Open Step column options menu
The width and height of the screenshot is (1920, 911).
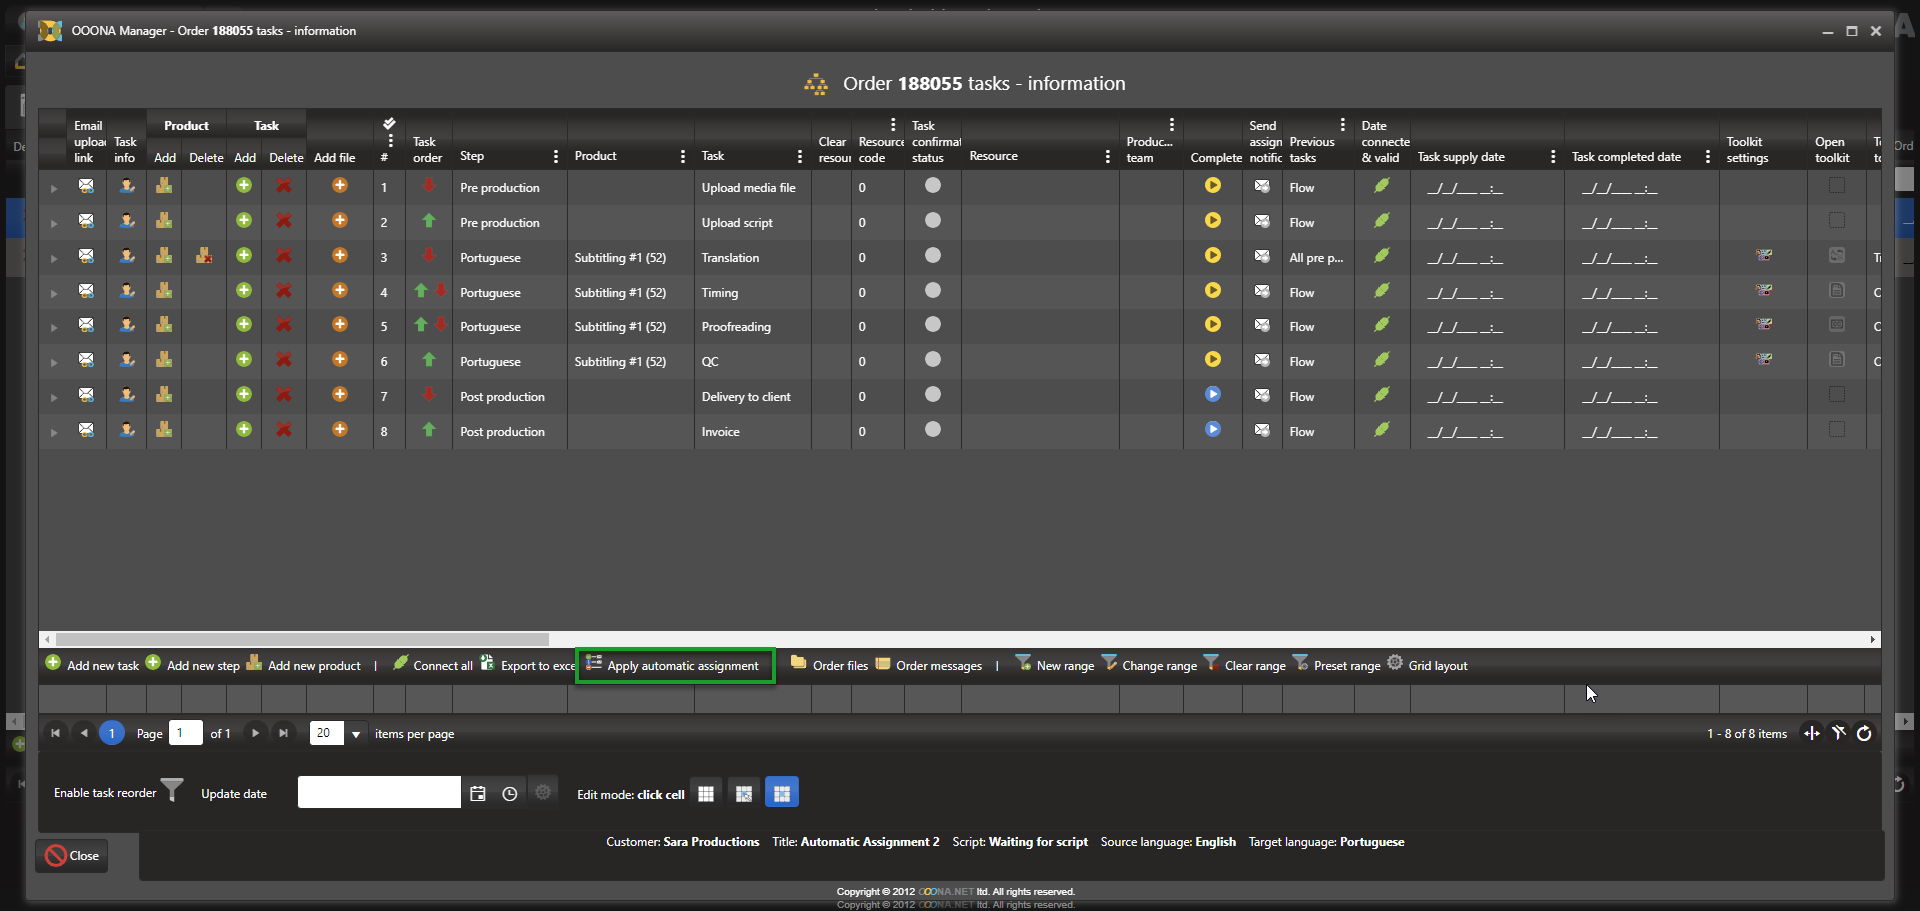coord(555,157)
